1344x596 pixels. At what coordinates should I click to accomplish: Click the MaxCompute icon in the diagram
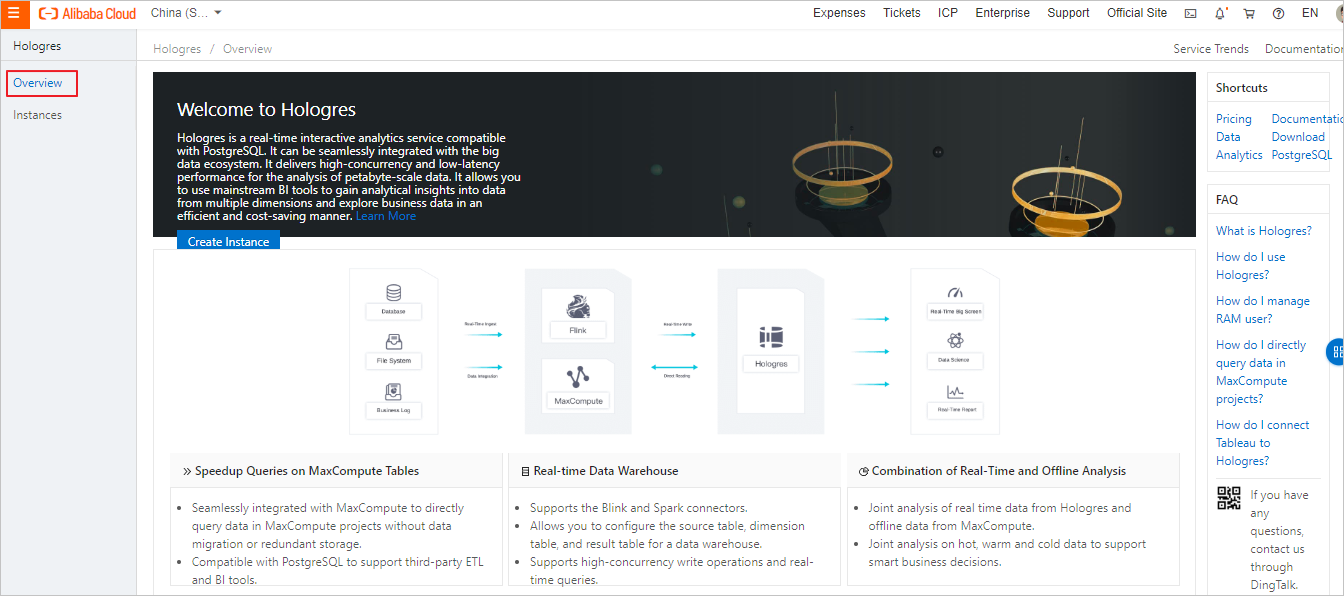(x=577, y=377)
